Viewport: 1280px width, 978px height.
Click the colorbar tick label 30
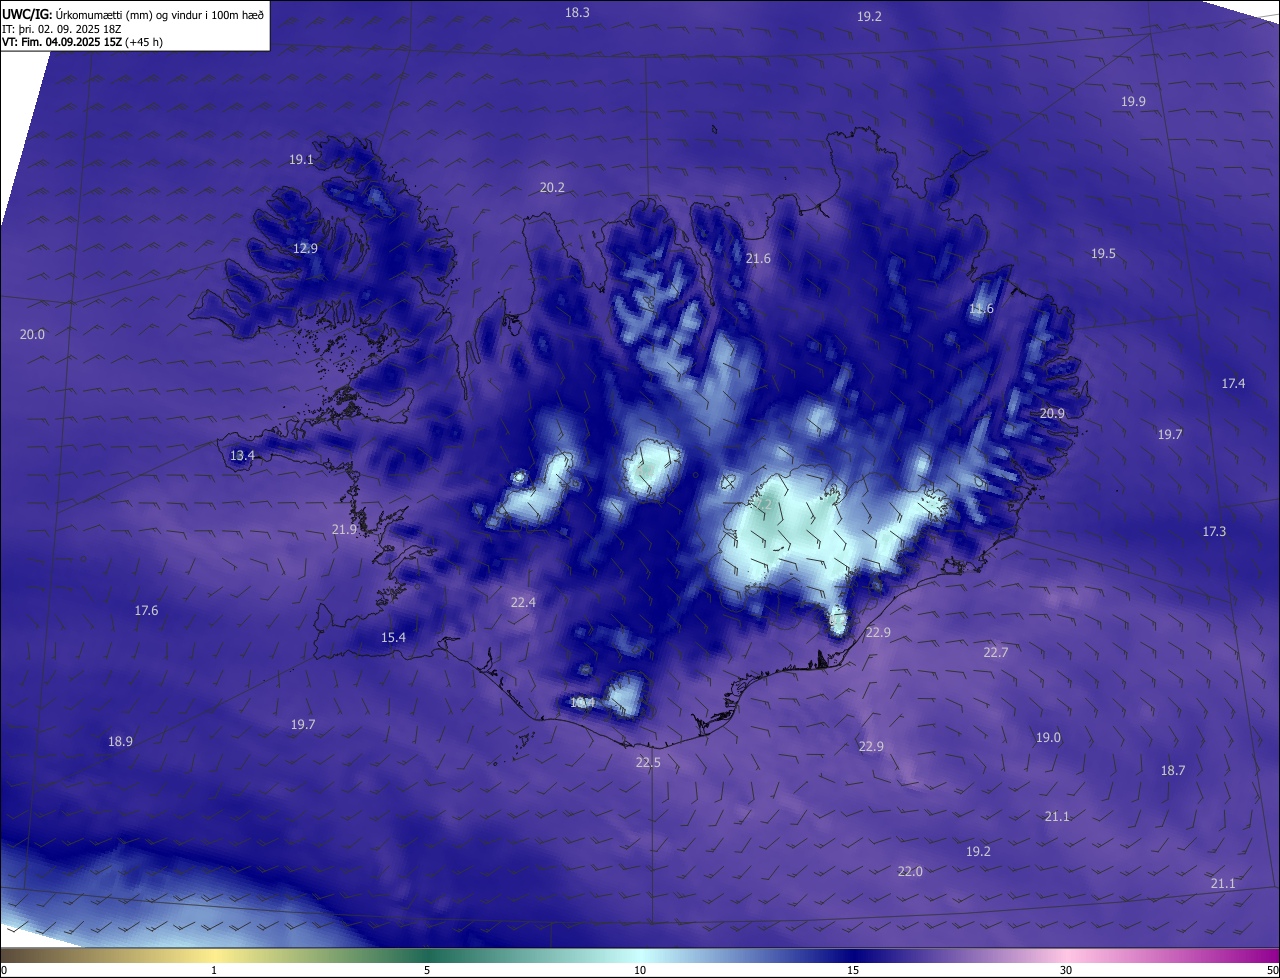1066,971
